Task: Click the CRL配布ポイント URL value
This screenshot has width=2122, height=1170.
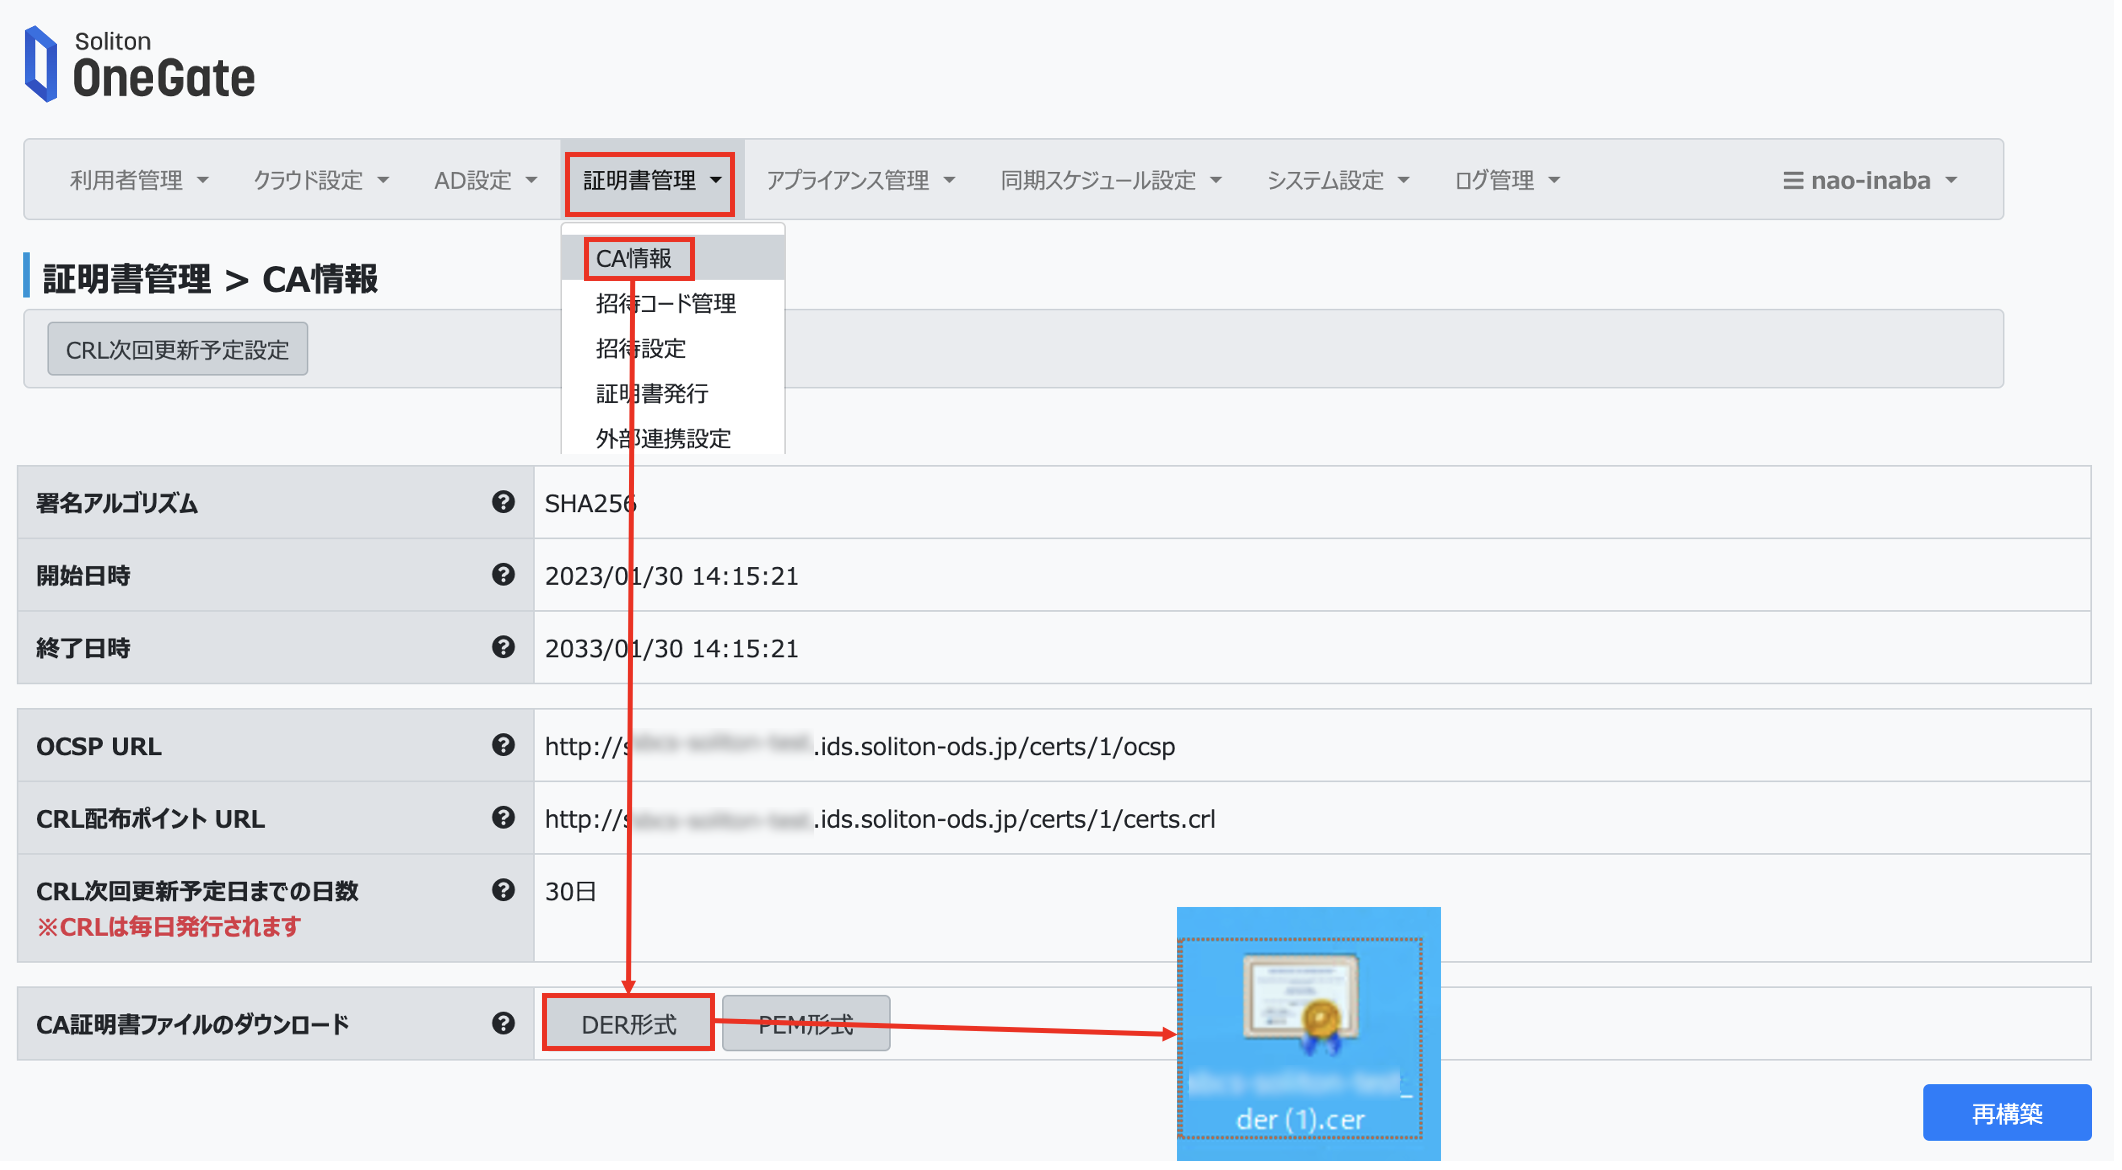Action: tap(880, 820)
